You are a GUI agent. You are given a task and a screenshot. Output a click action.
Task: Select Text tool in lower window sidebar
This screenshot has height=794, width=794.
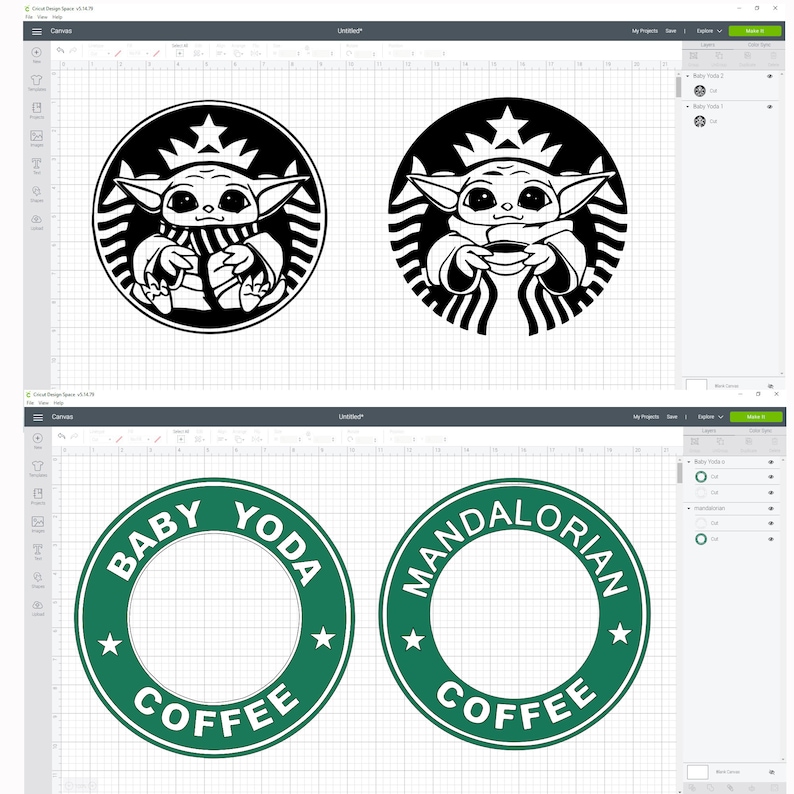coord(37,552)
